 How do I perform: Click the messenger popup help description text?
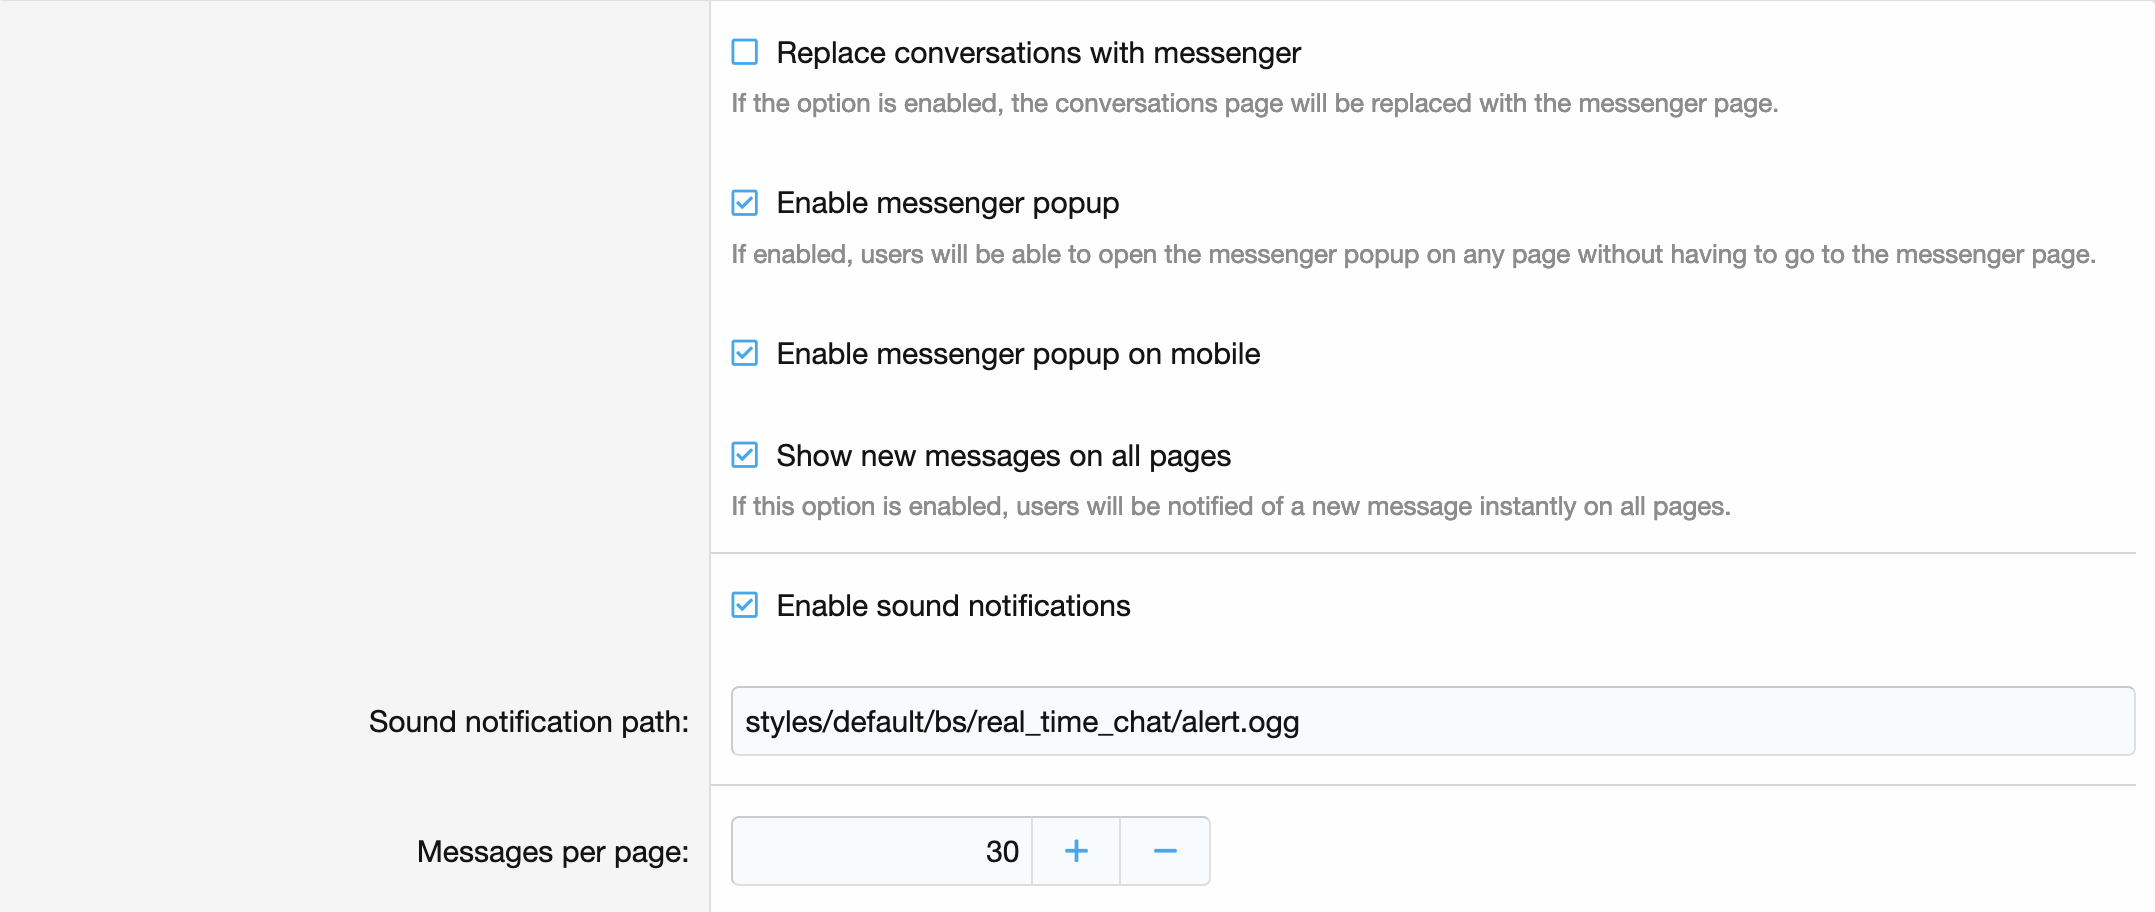pyautogui.click(x=1412, y=255)
